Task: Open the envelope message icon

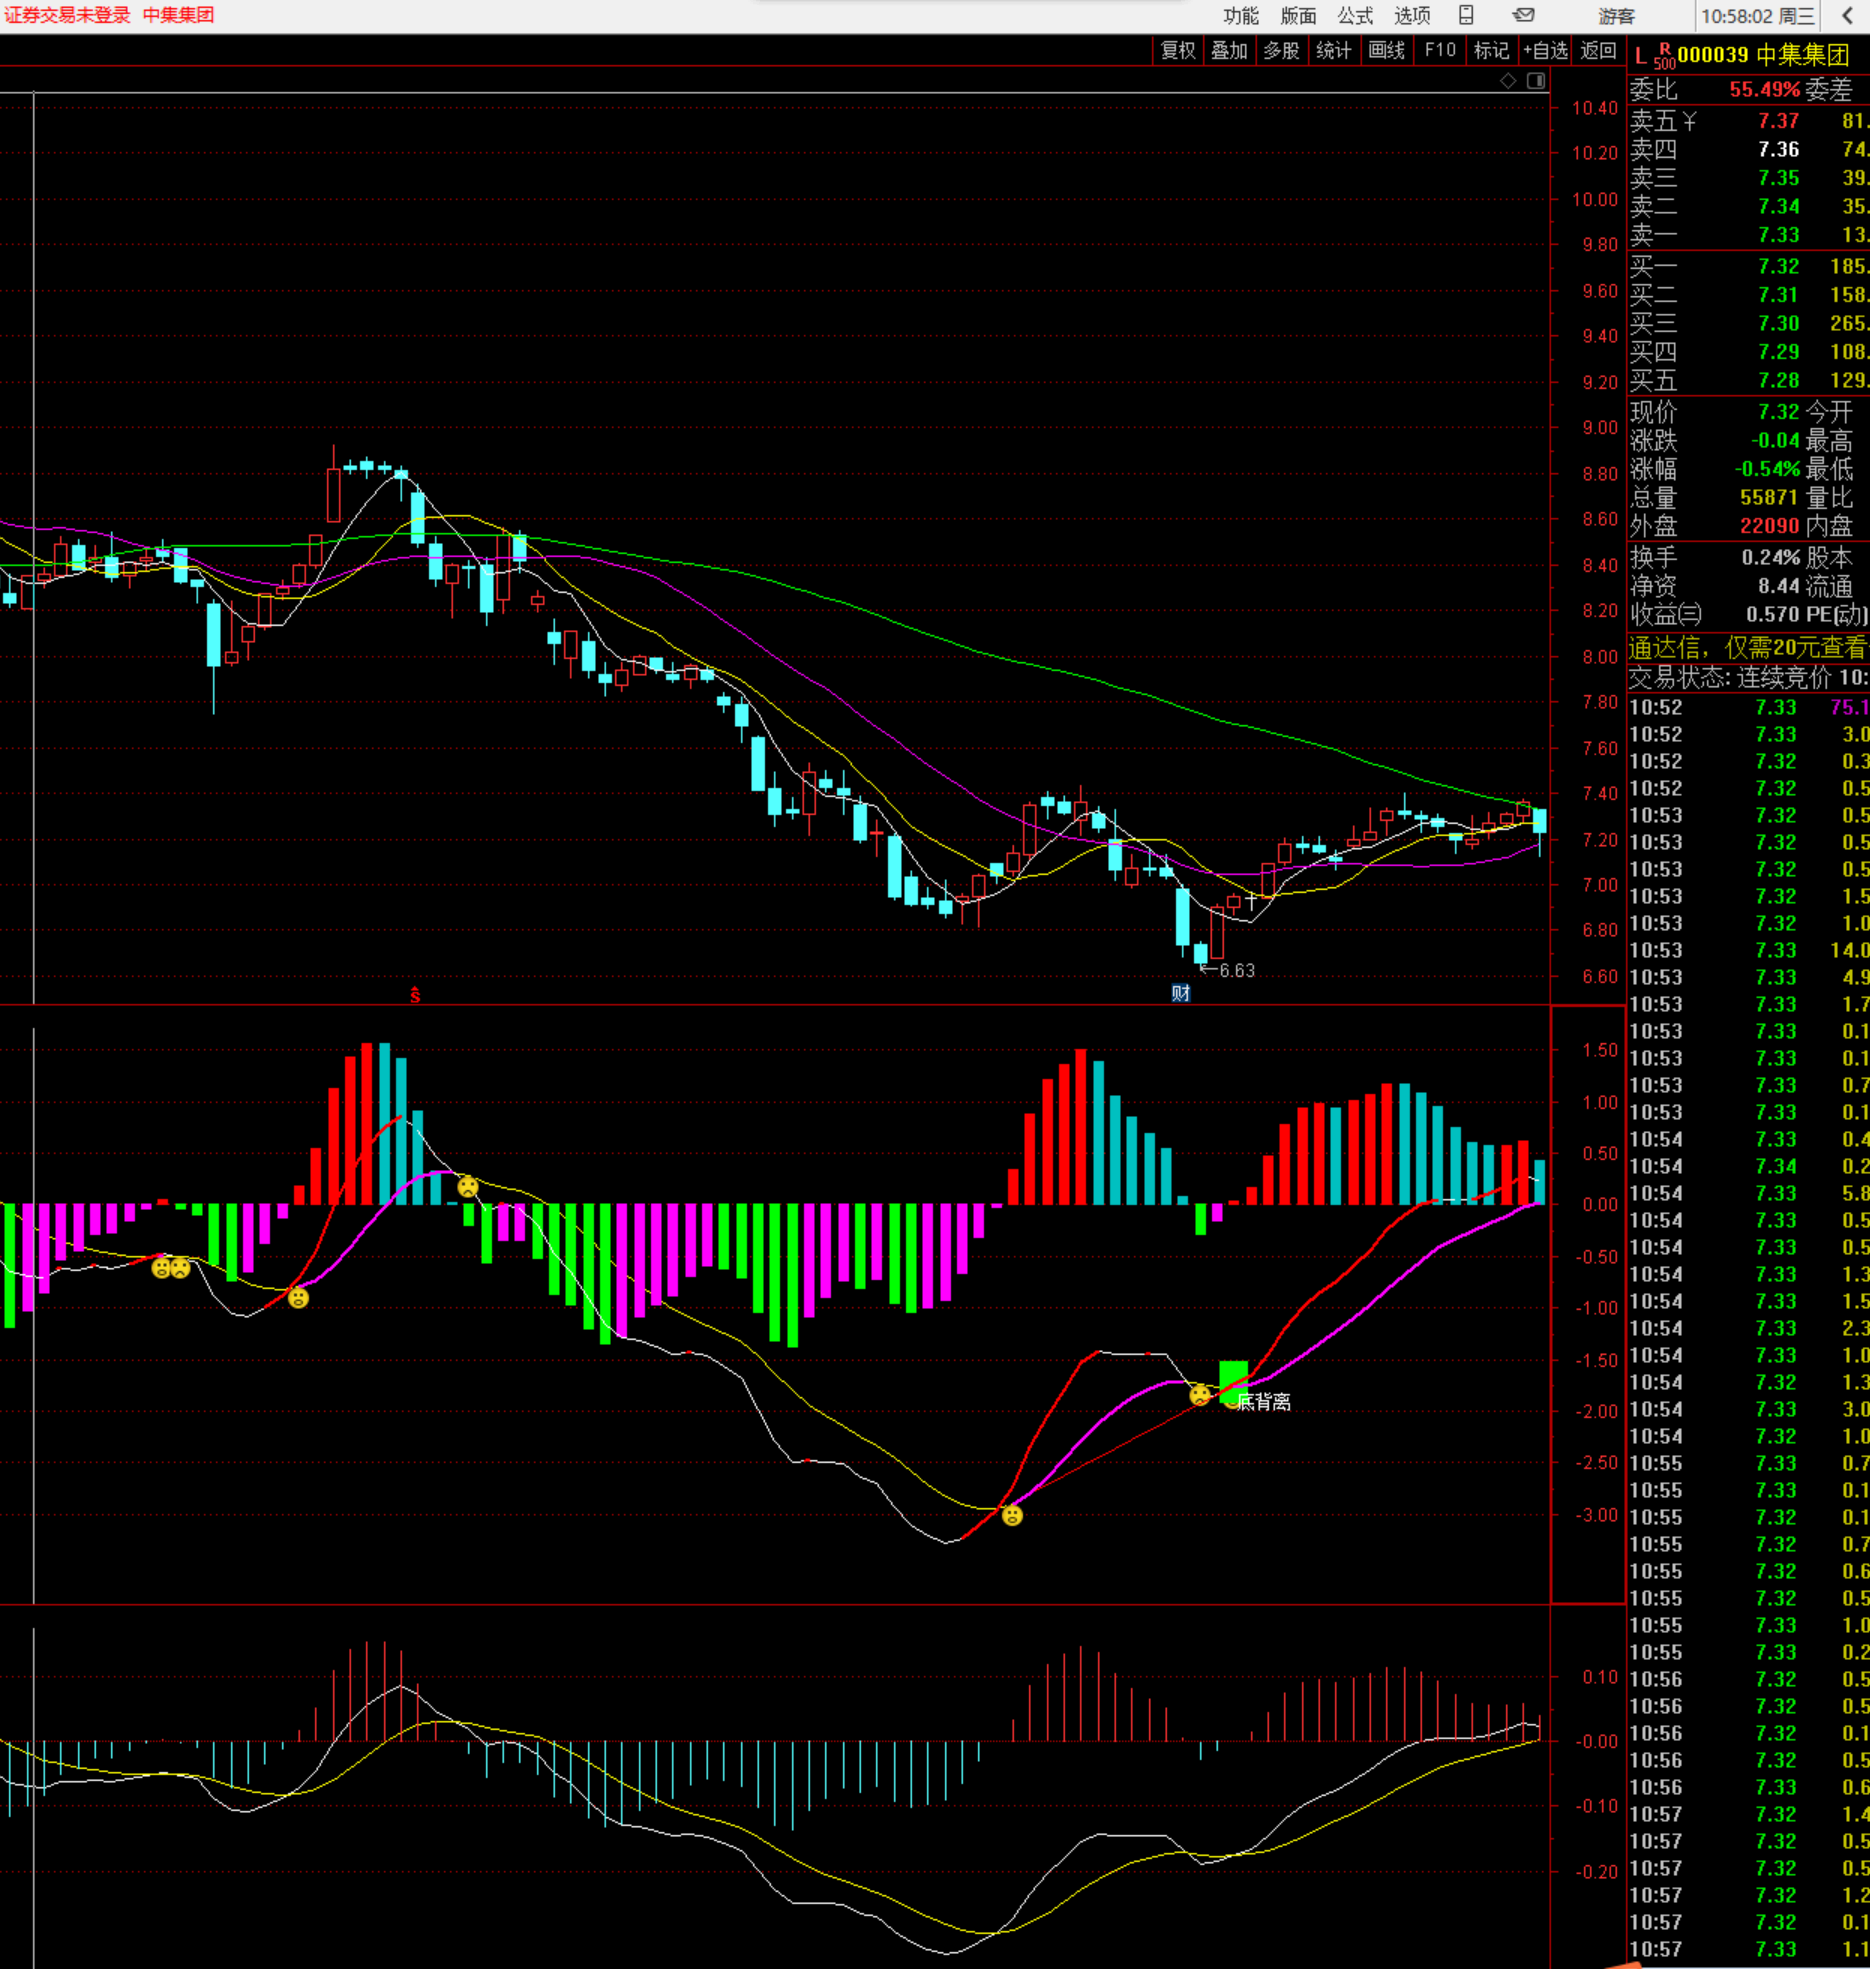Action: point(1523,15)
